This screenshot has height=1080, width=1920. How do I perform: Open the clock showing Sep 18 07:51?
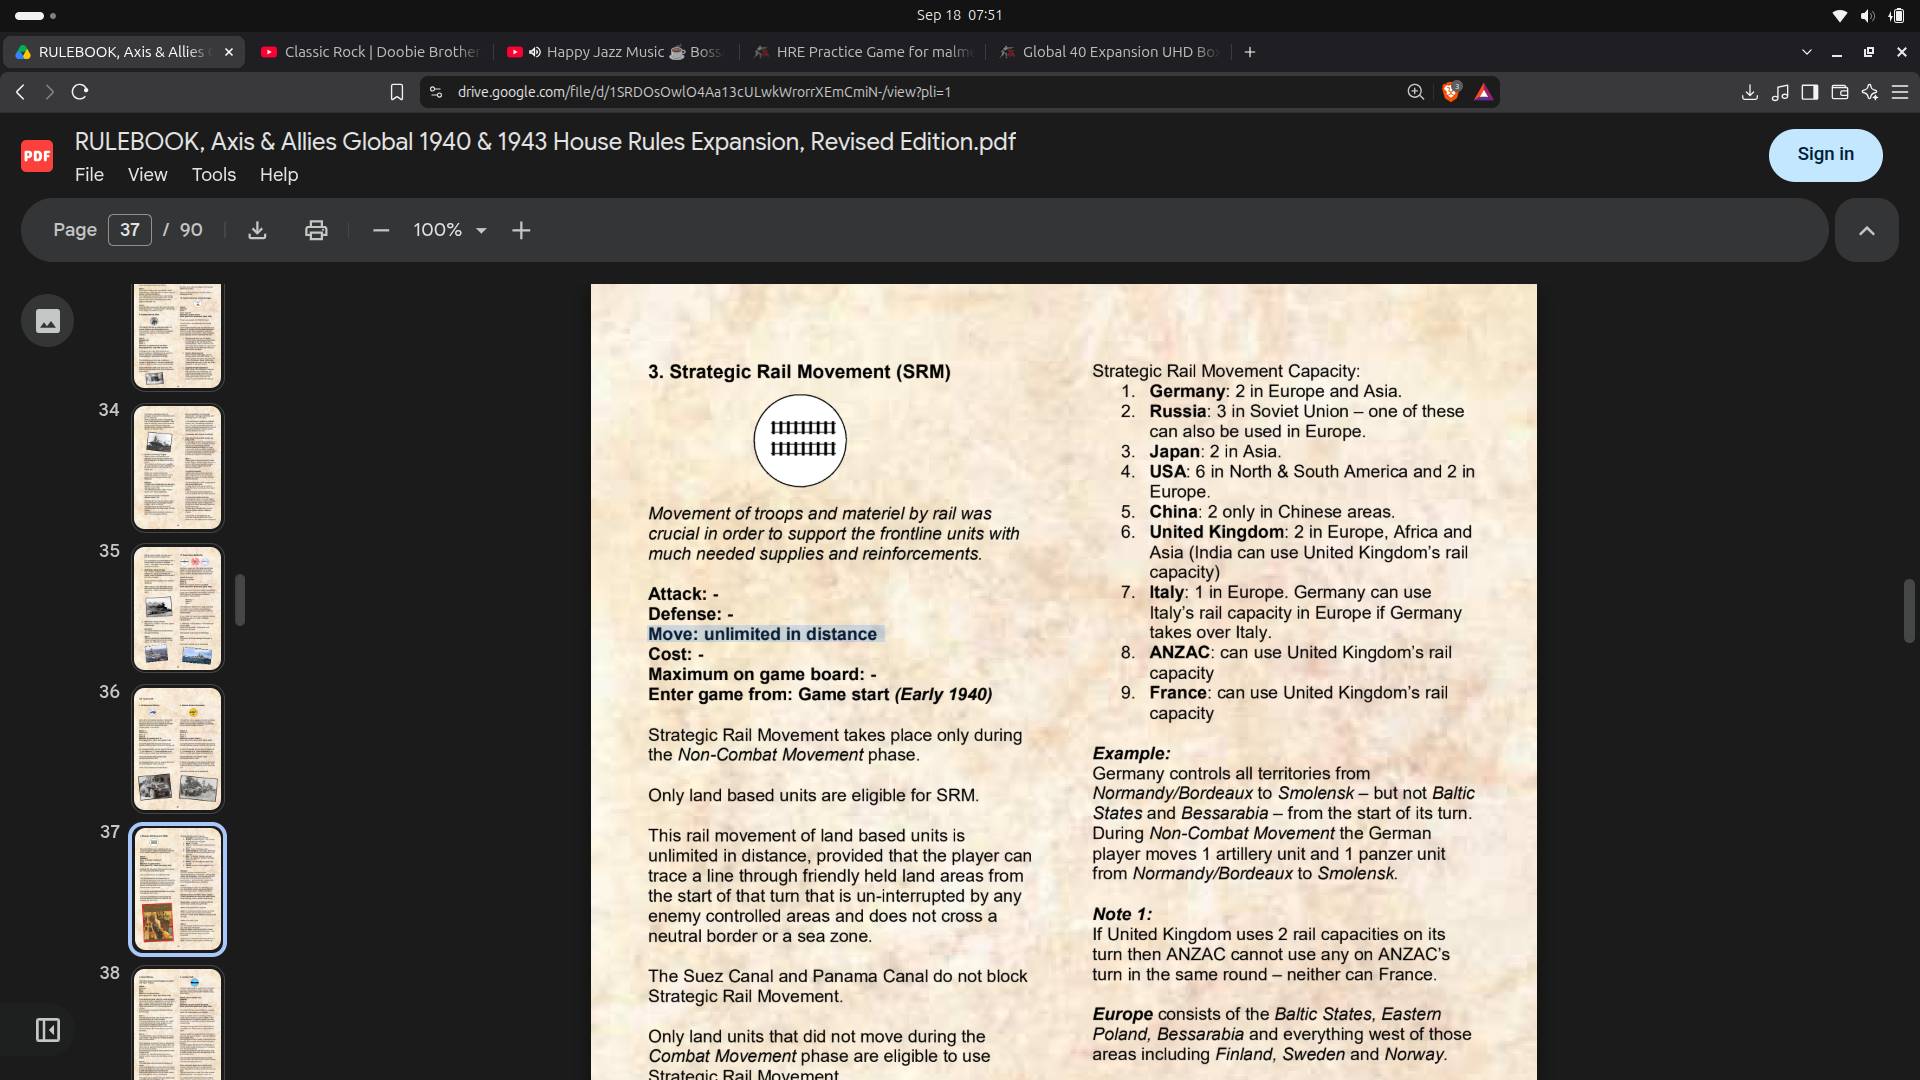click(x=959, y=15)
